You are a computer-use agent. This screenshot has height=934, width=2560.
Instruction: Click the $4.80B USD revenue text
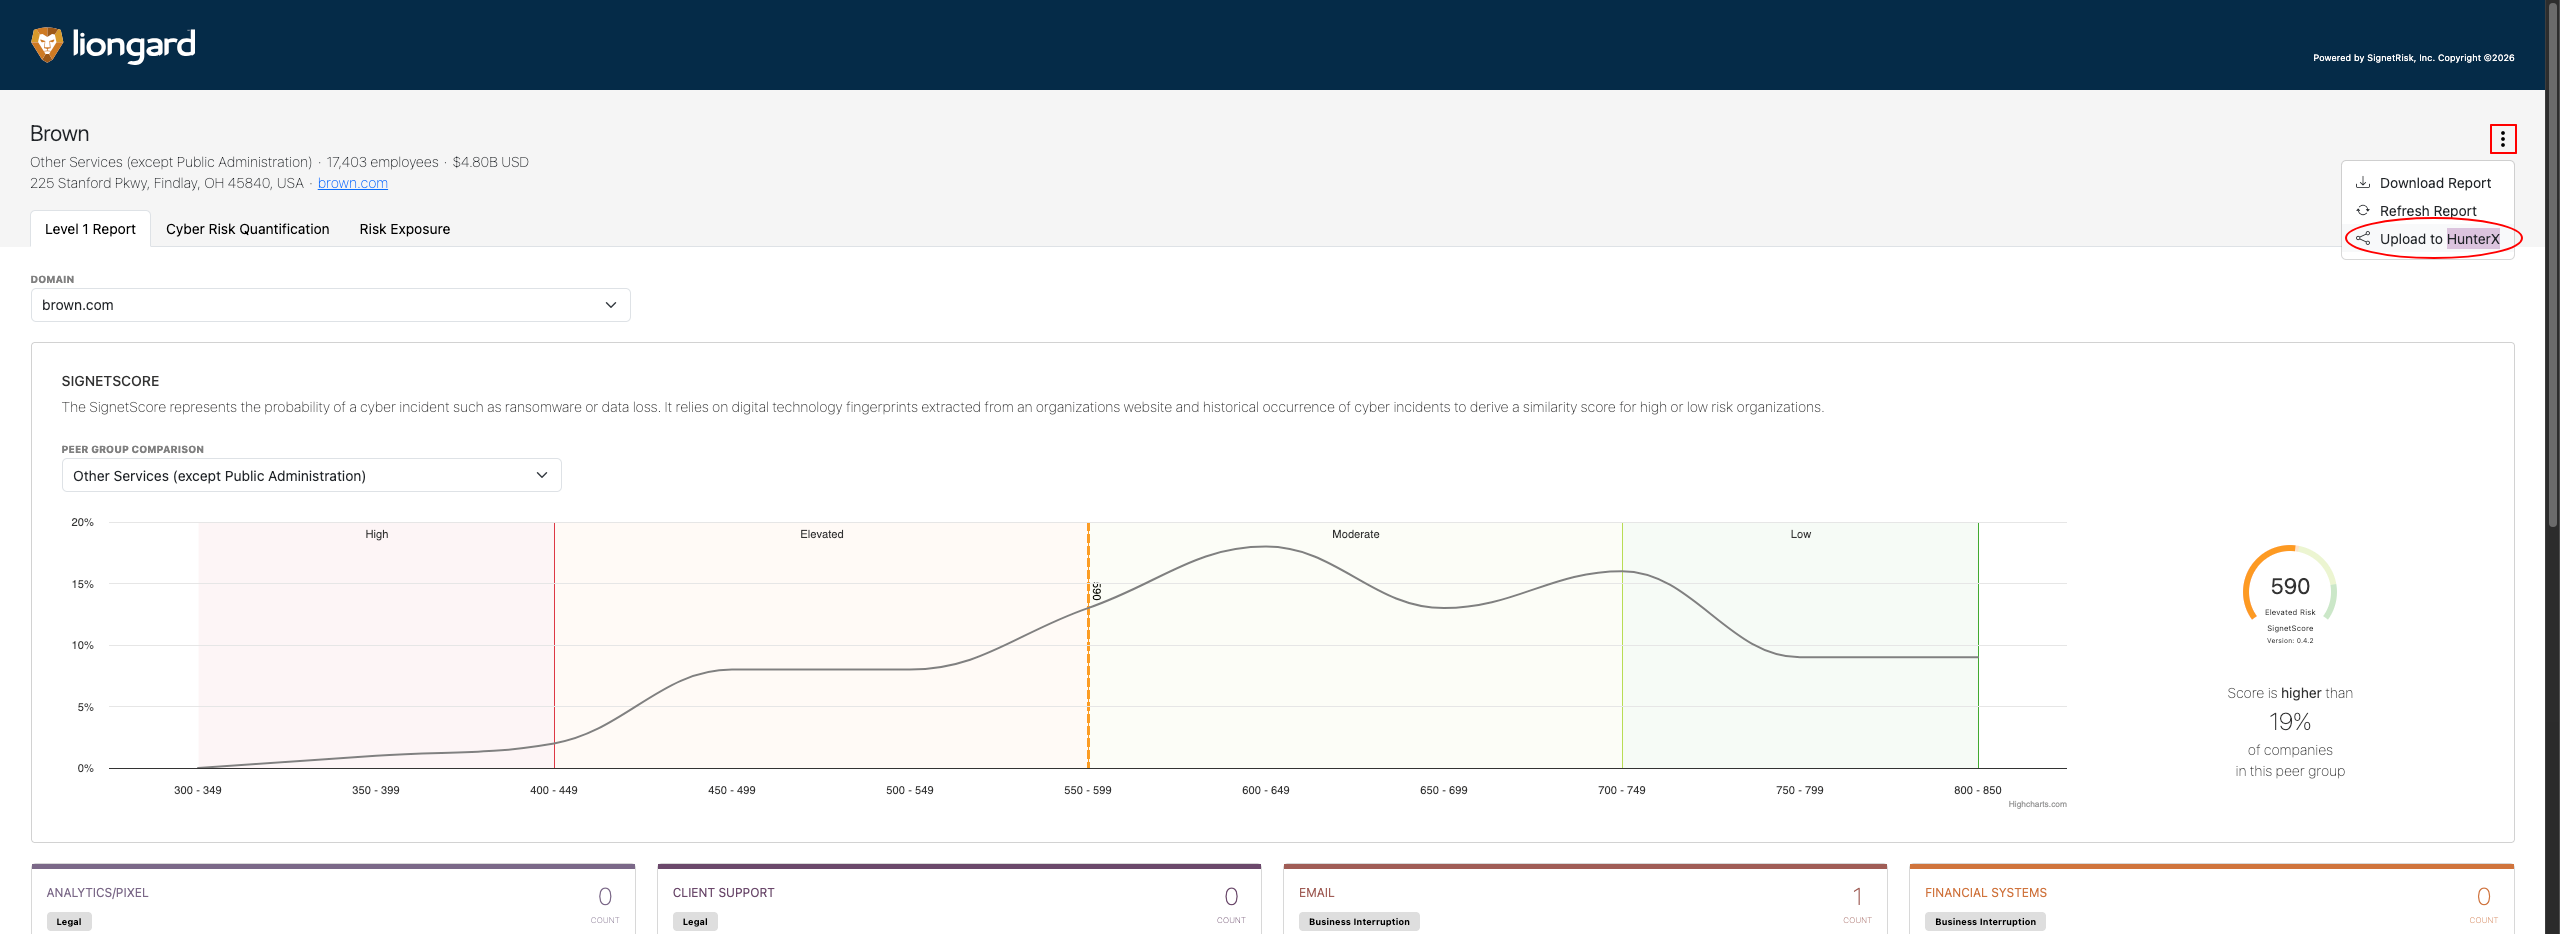491,162
